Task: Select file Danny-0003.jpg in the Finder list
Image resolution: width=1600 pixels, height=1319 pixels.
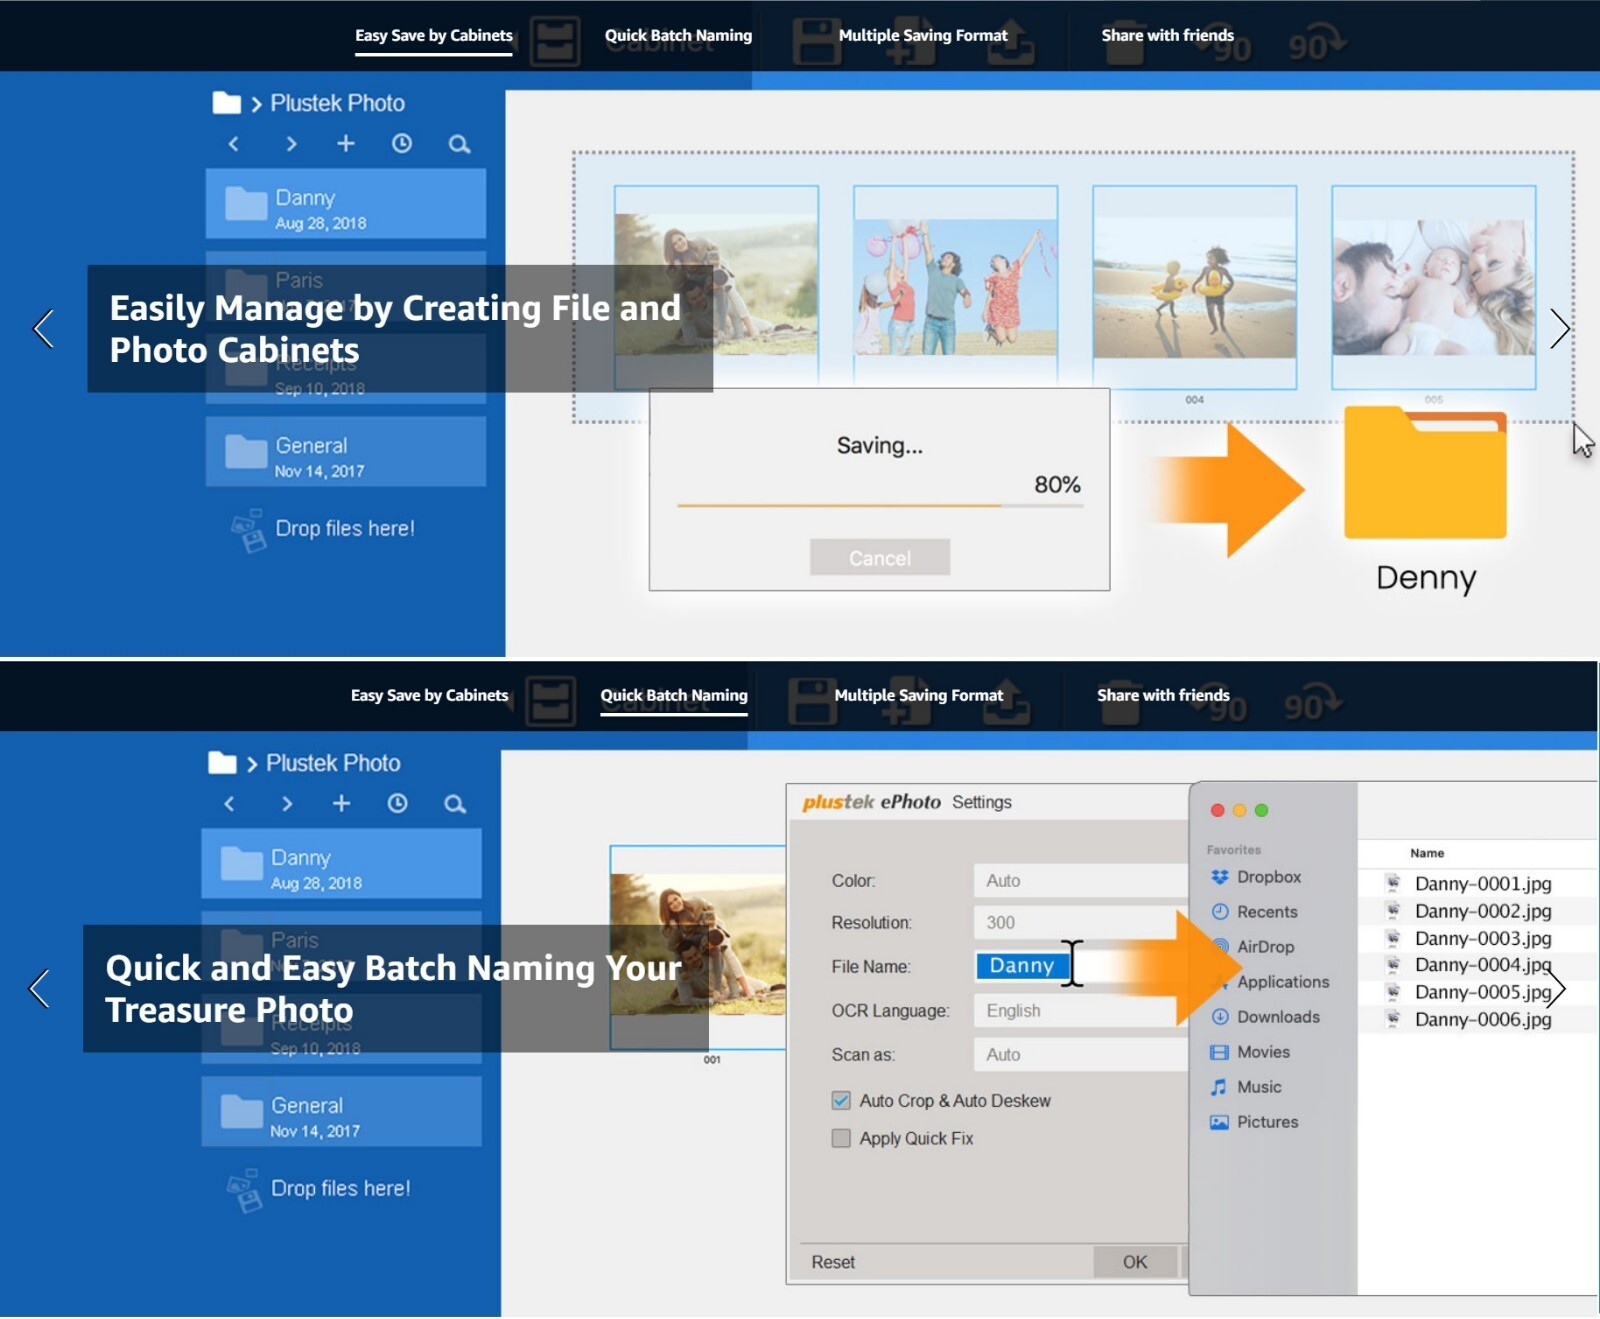Action: [1482, 938]
